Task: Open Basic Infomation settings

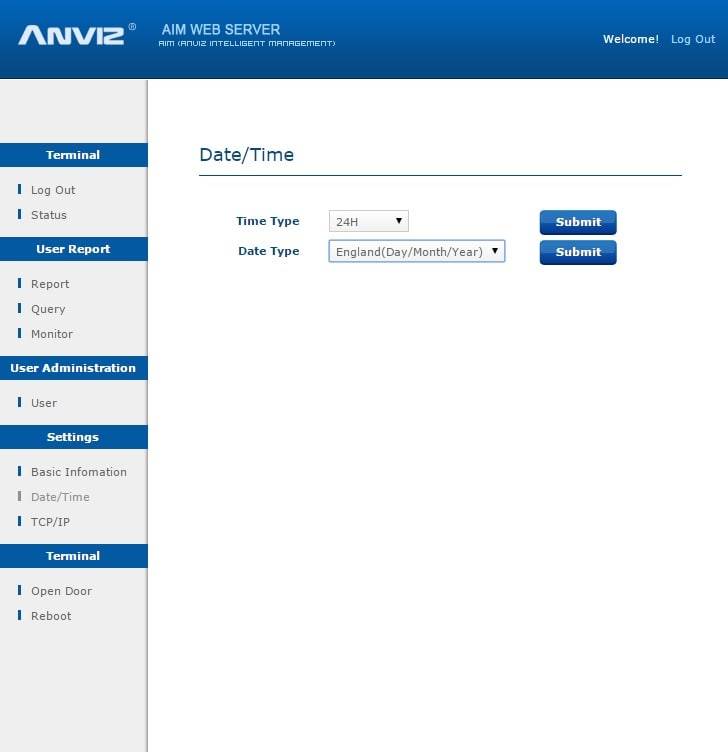Action: pos(78,472)
